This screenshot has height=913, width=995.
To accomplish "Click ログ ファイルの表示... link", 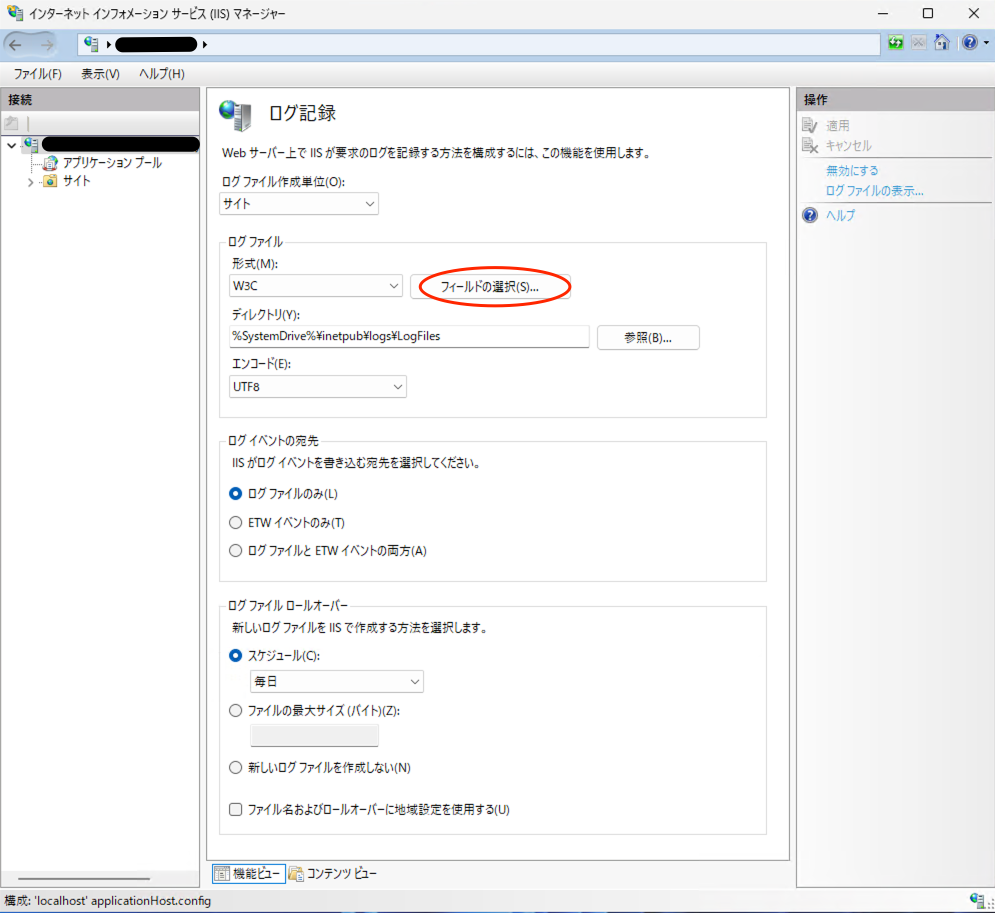I will (x=874, y=190).
